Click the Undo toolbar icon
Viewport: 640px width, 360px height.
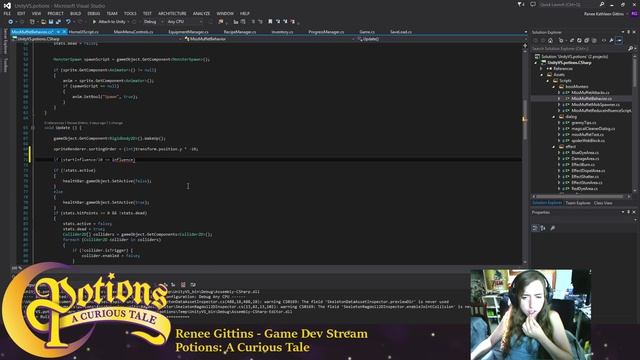point(68,22)
